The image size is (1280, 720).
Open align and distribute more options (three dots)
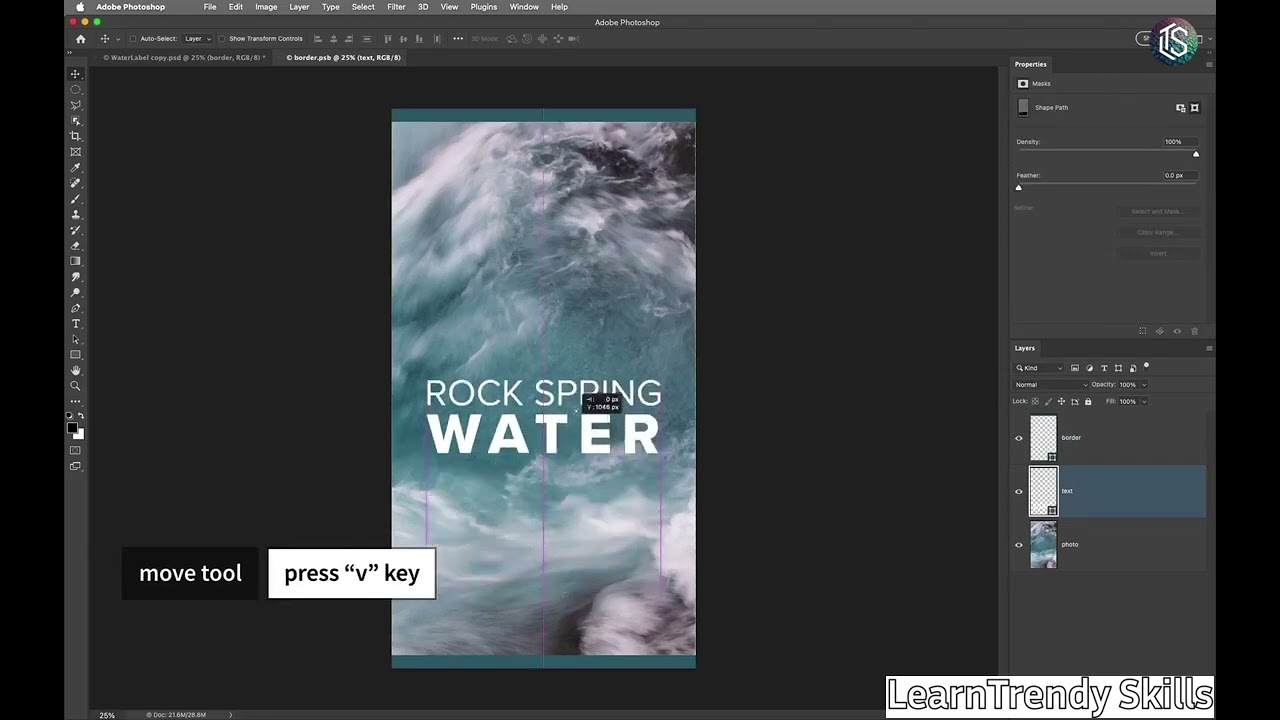point(458,39)
